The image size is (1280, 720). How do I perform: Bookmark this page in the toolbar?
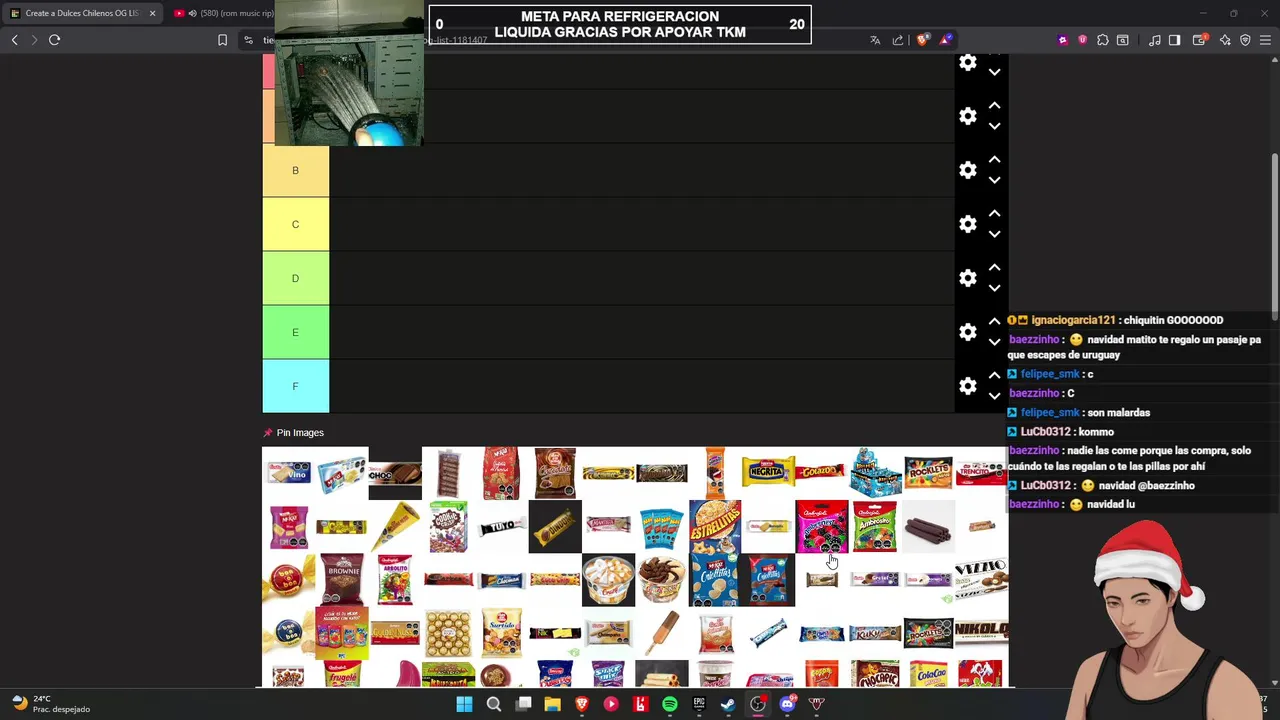click(x=222, y=40)
